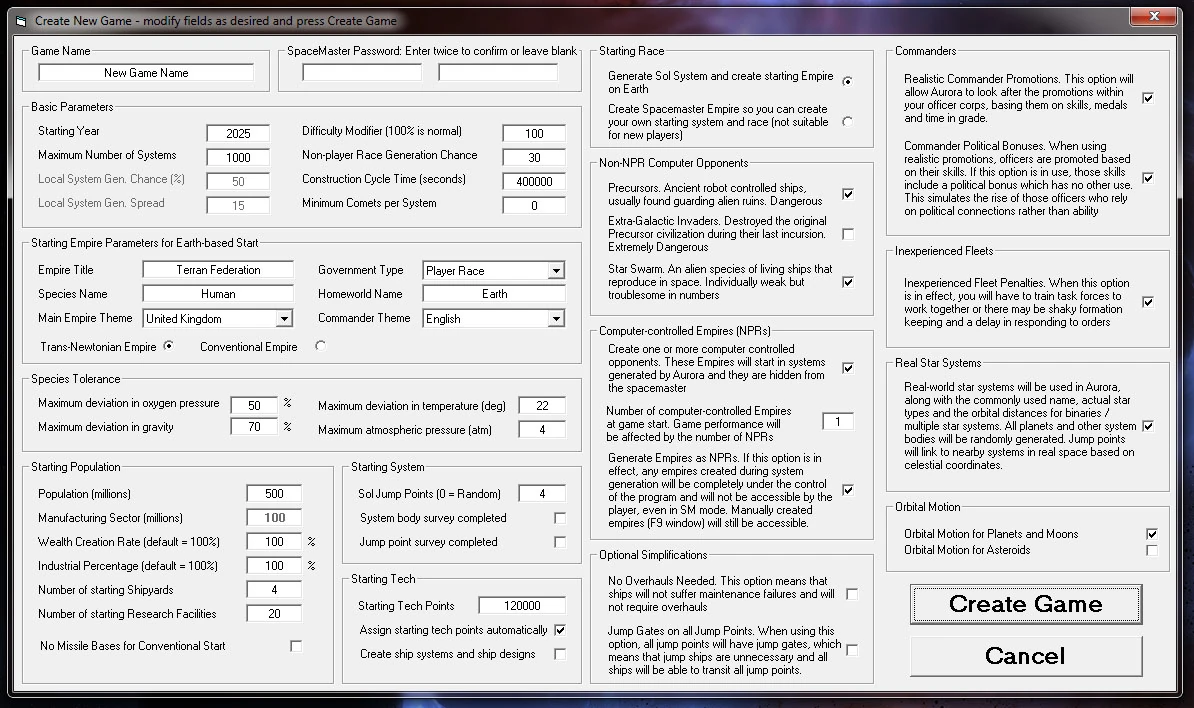Image resolution: width=1194 pixels, height=708 pixels.
Task: Select the Starting Year field
Action: tap(238, 133)
